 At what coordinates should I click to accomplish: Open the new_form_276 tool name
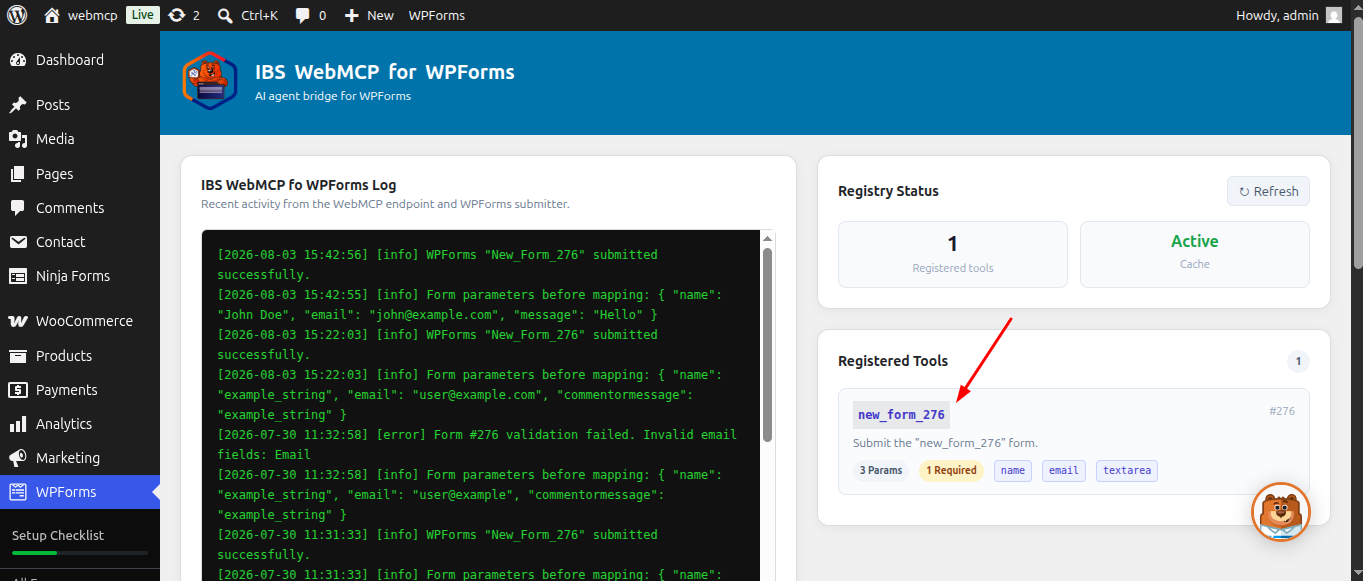[901, 414]
